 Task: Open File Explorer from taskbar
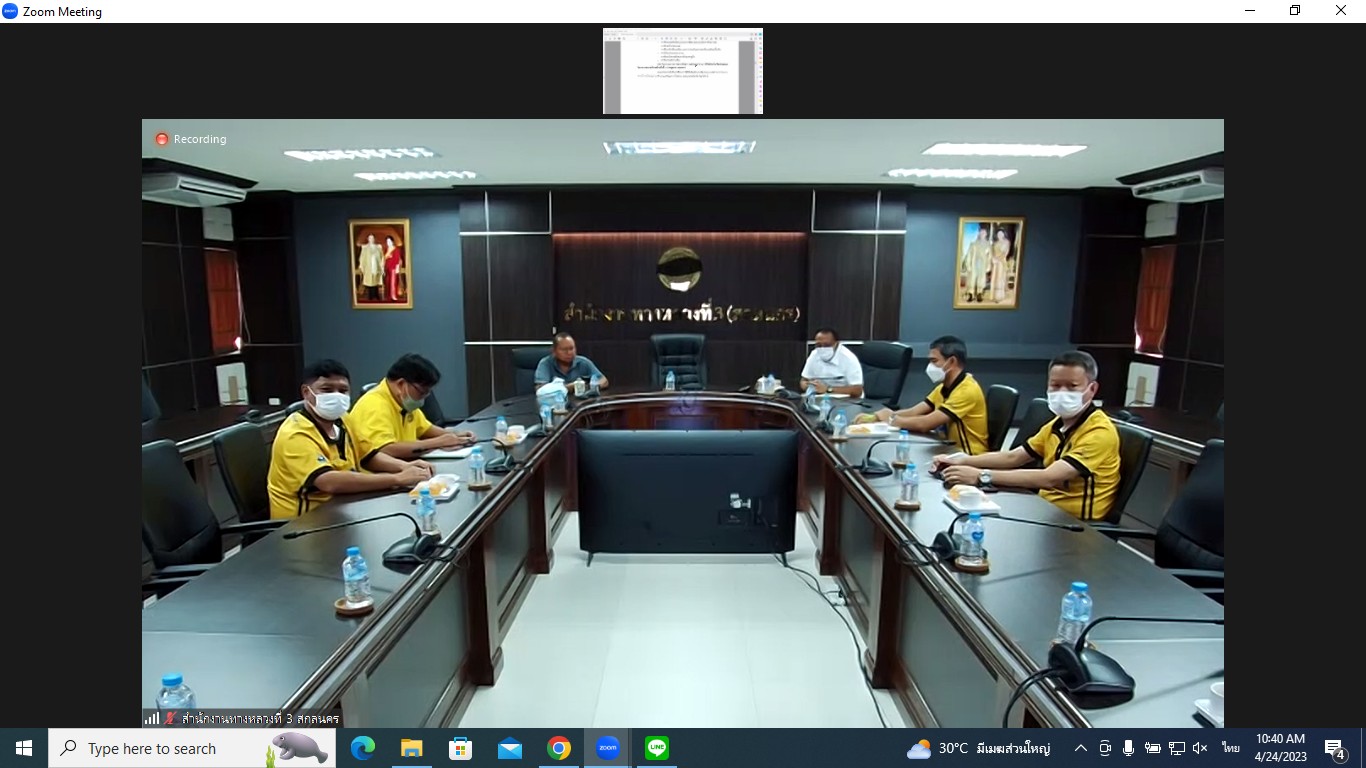coord(411,748)
